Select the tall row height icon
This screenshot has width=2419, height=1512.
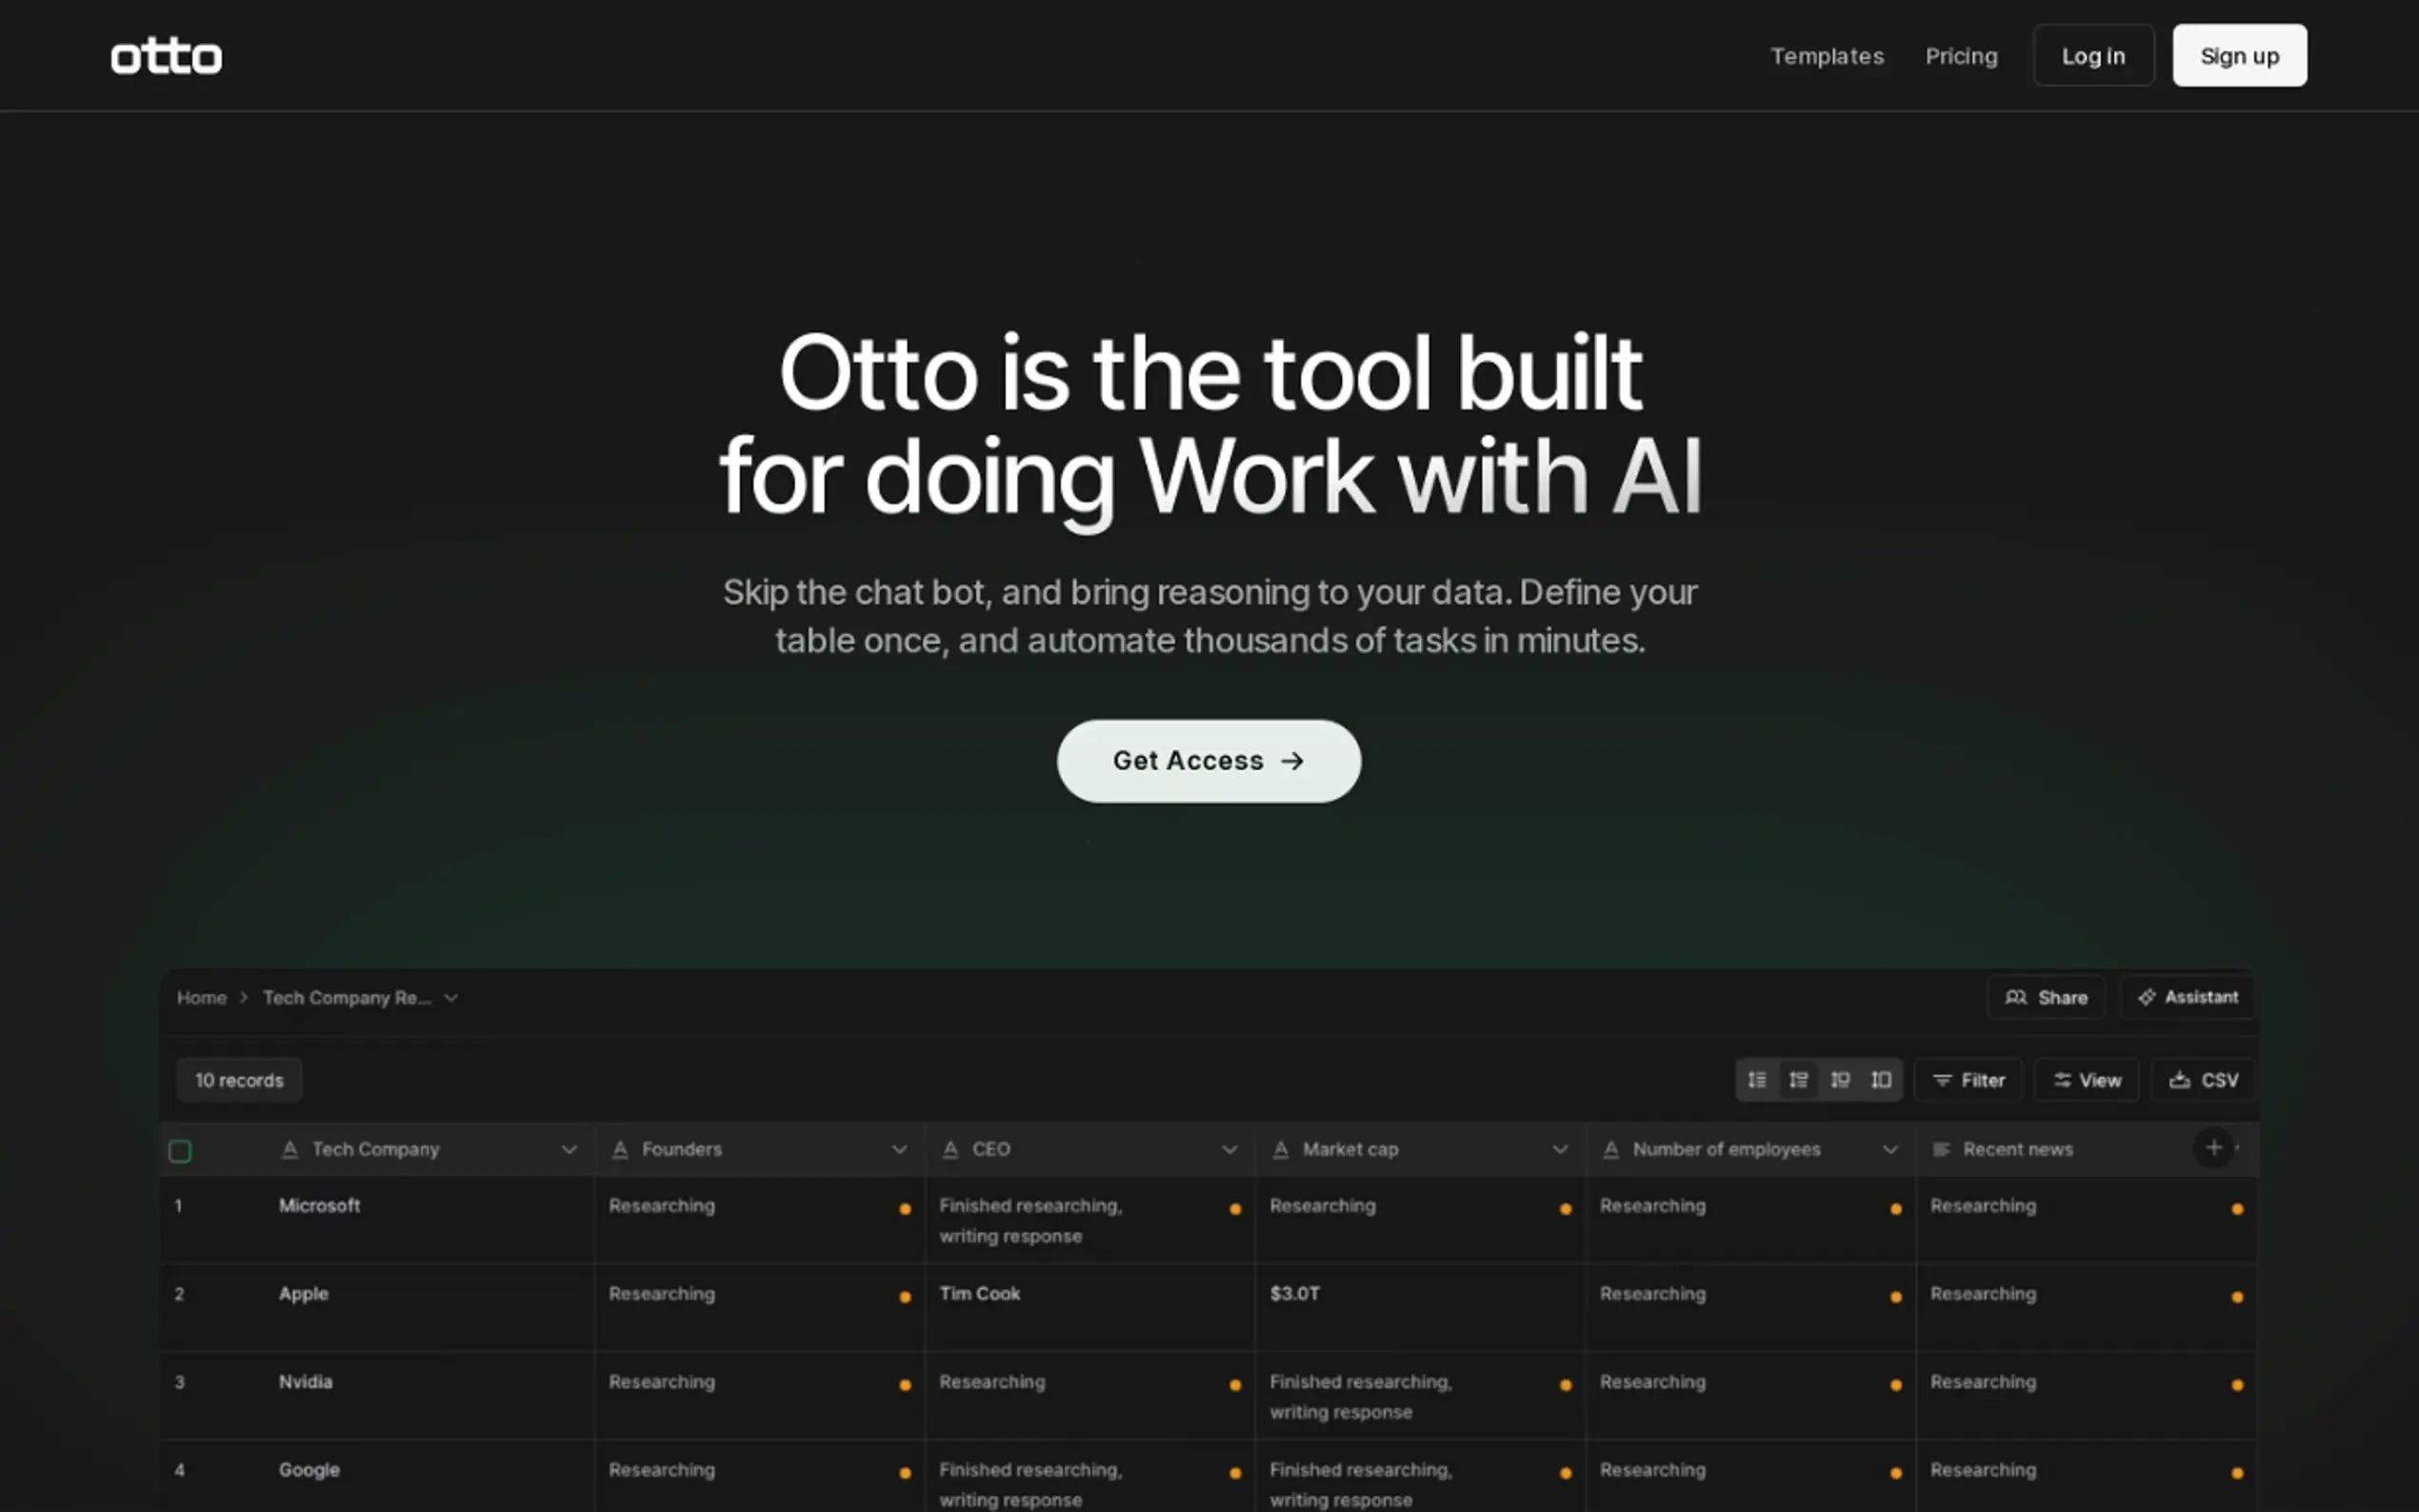[1840, 1080]
